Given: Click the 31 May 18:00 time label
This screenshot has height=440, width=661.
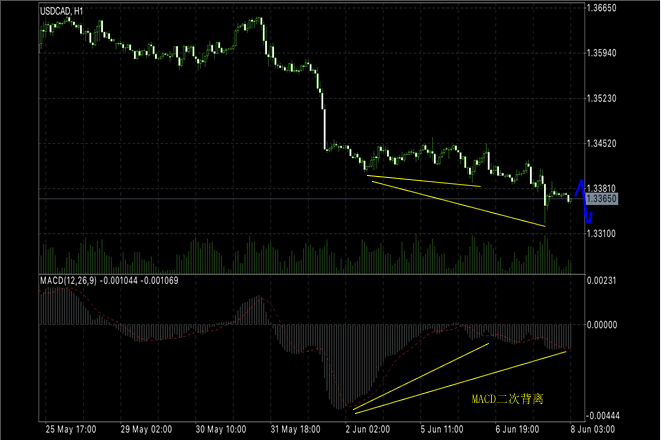Looking at the screenshot, I should point(296,429).
